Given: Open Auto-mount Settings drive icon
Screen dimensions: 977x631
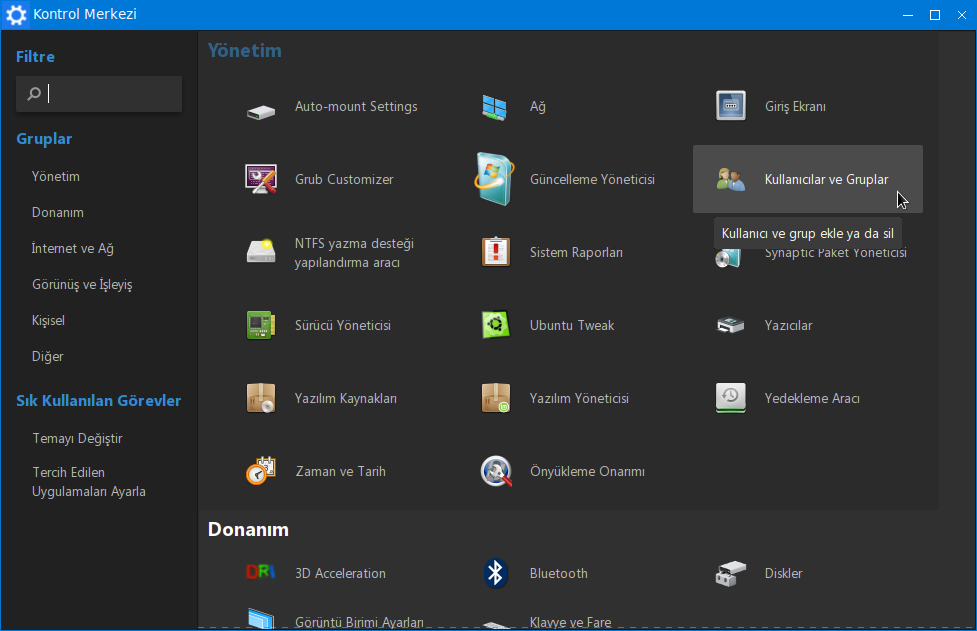Looking at the screenshot, I should tap(260, 112).
